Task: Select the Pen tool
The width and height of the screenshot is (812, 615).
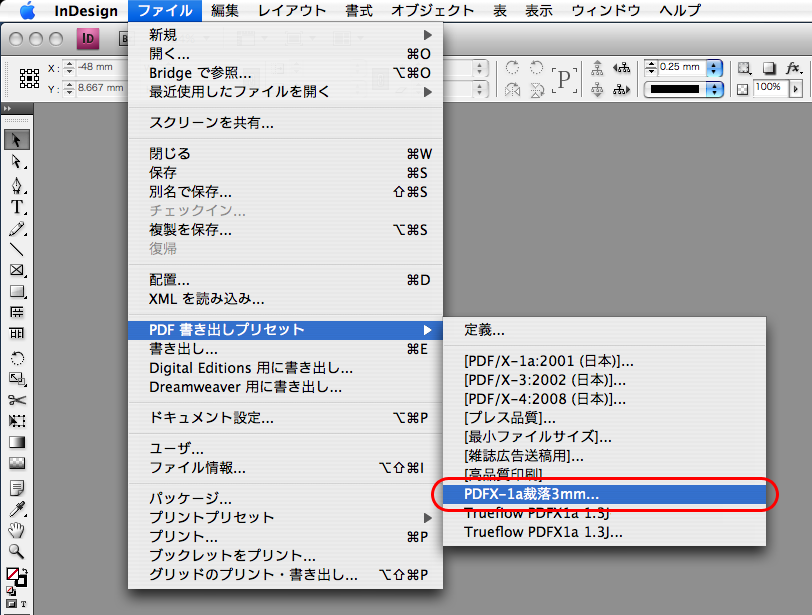Action: [17, 185]
